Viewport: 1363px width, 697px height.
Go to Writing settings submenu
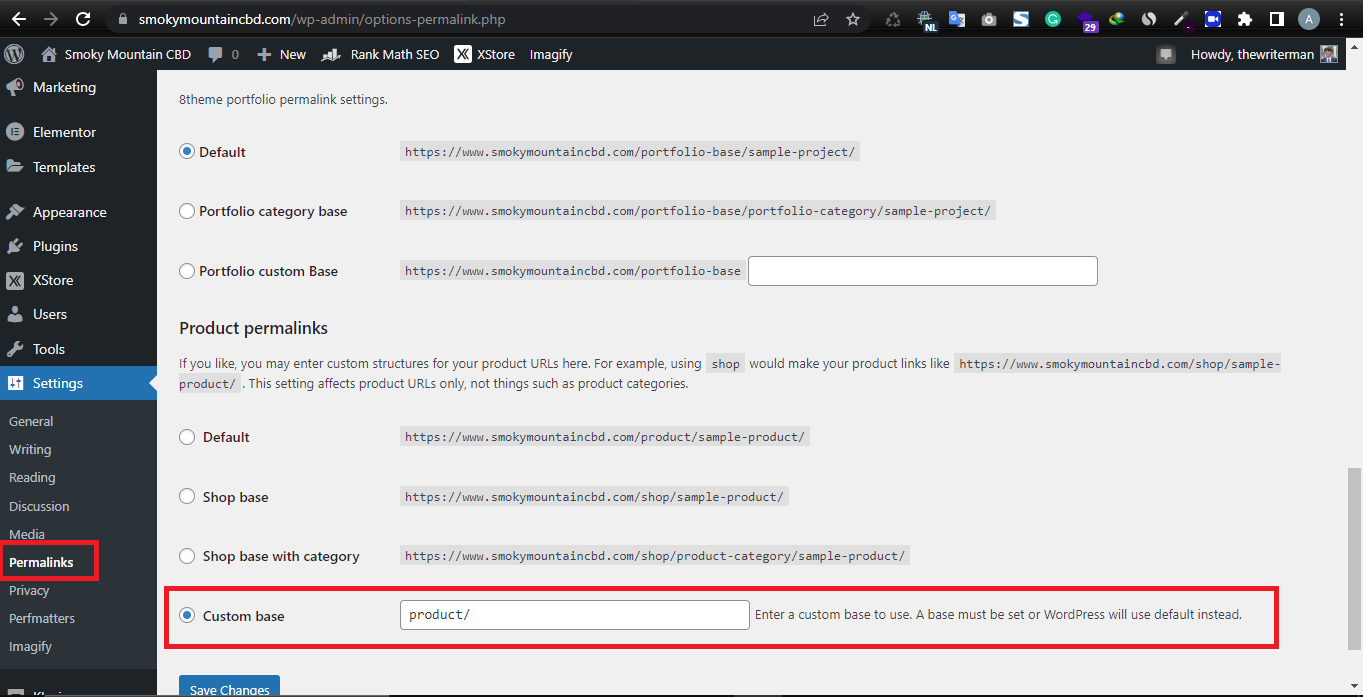[30, 449]
